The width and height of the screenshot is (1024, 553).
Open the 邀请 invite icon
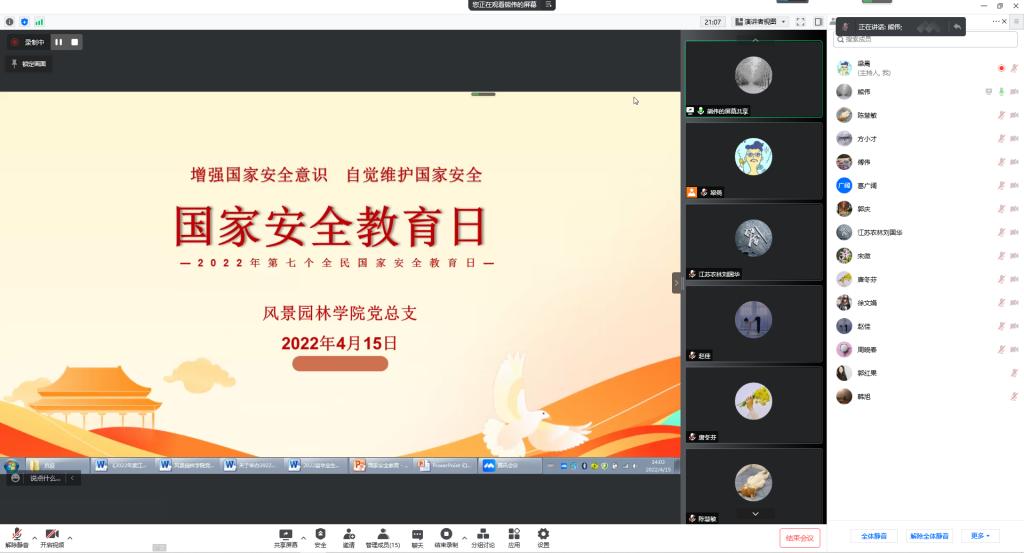click(348, 537)
